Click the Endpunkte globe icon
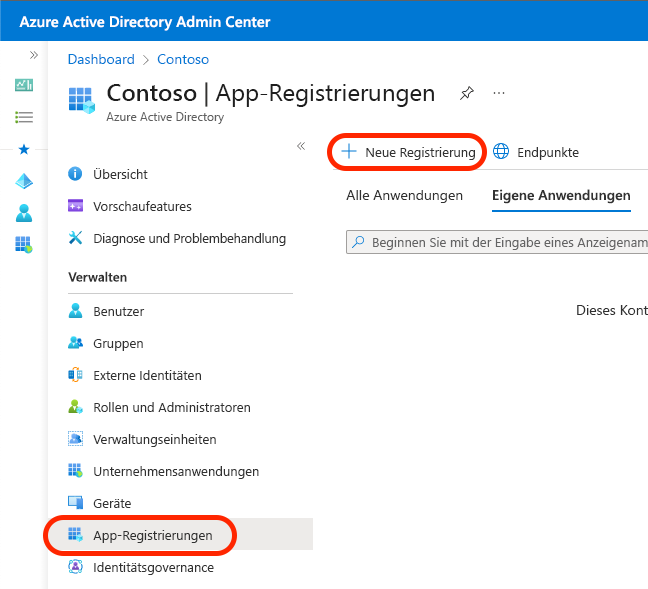The width and height of the screenshot is (648, 589). 501,151
